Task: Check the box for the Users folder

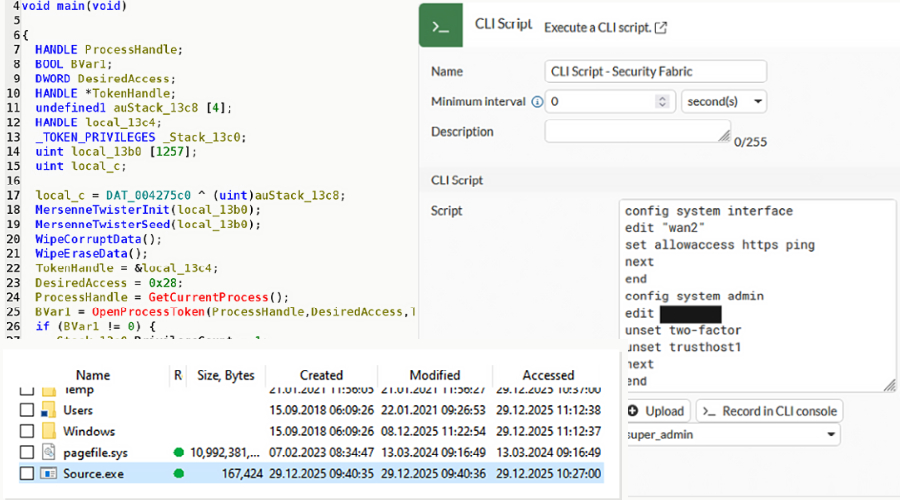Action: pos(27,410)
